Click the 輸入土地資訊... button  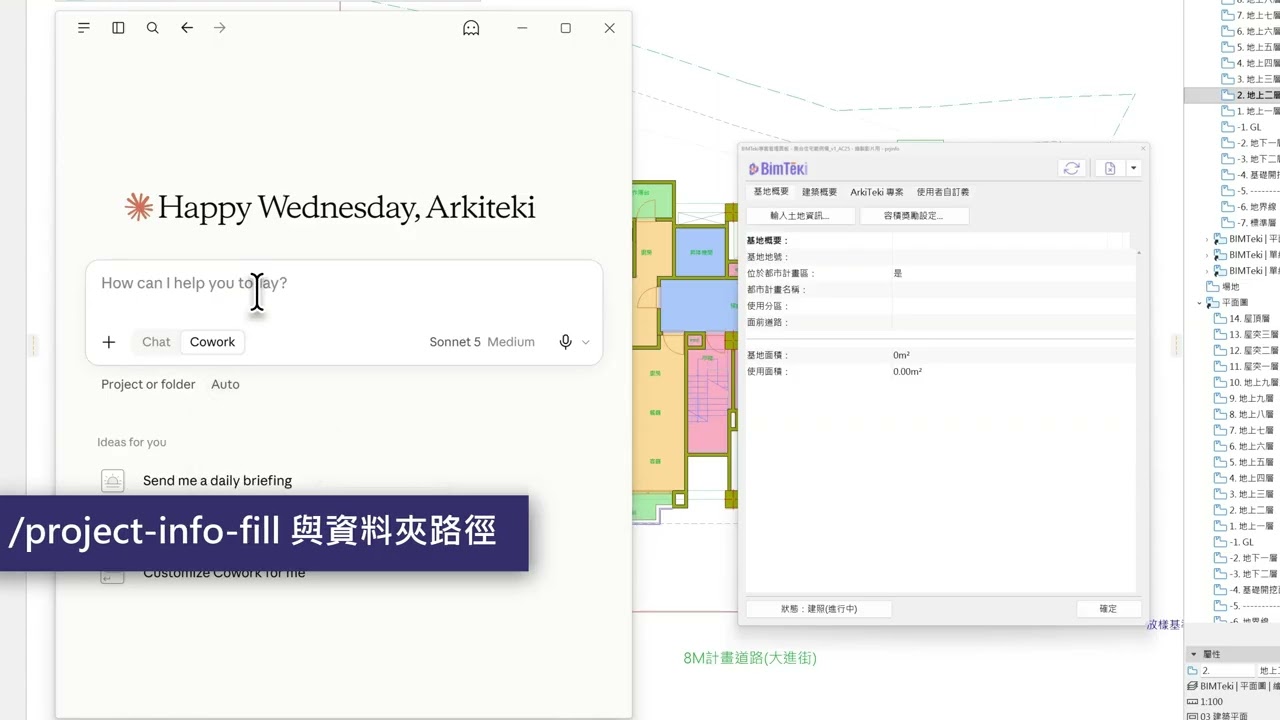coord(800,215)
